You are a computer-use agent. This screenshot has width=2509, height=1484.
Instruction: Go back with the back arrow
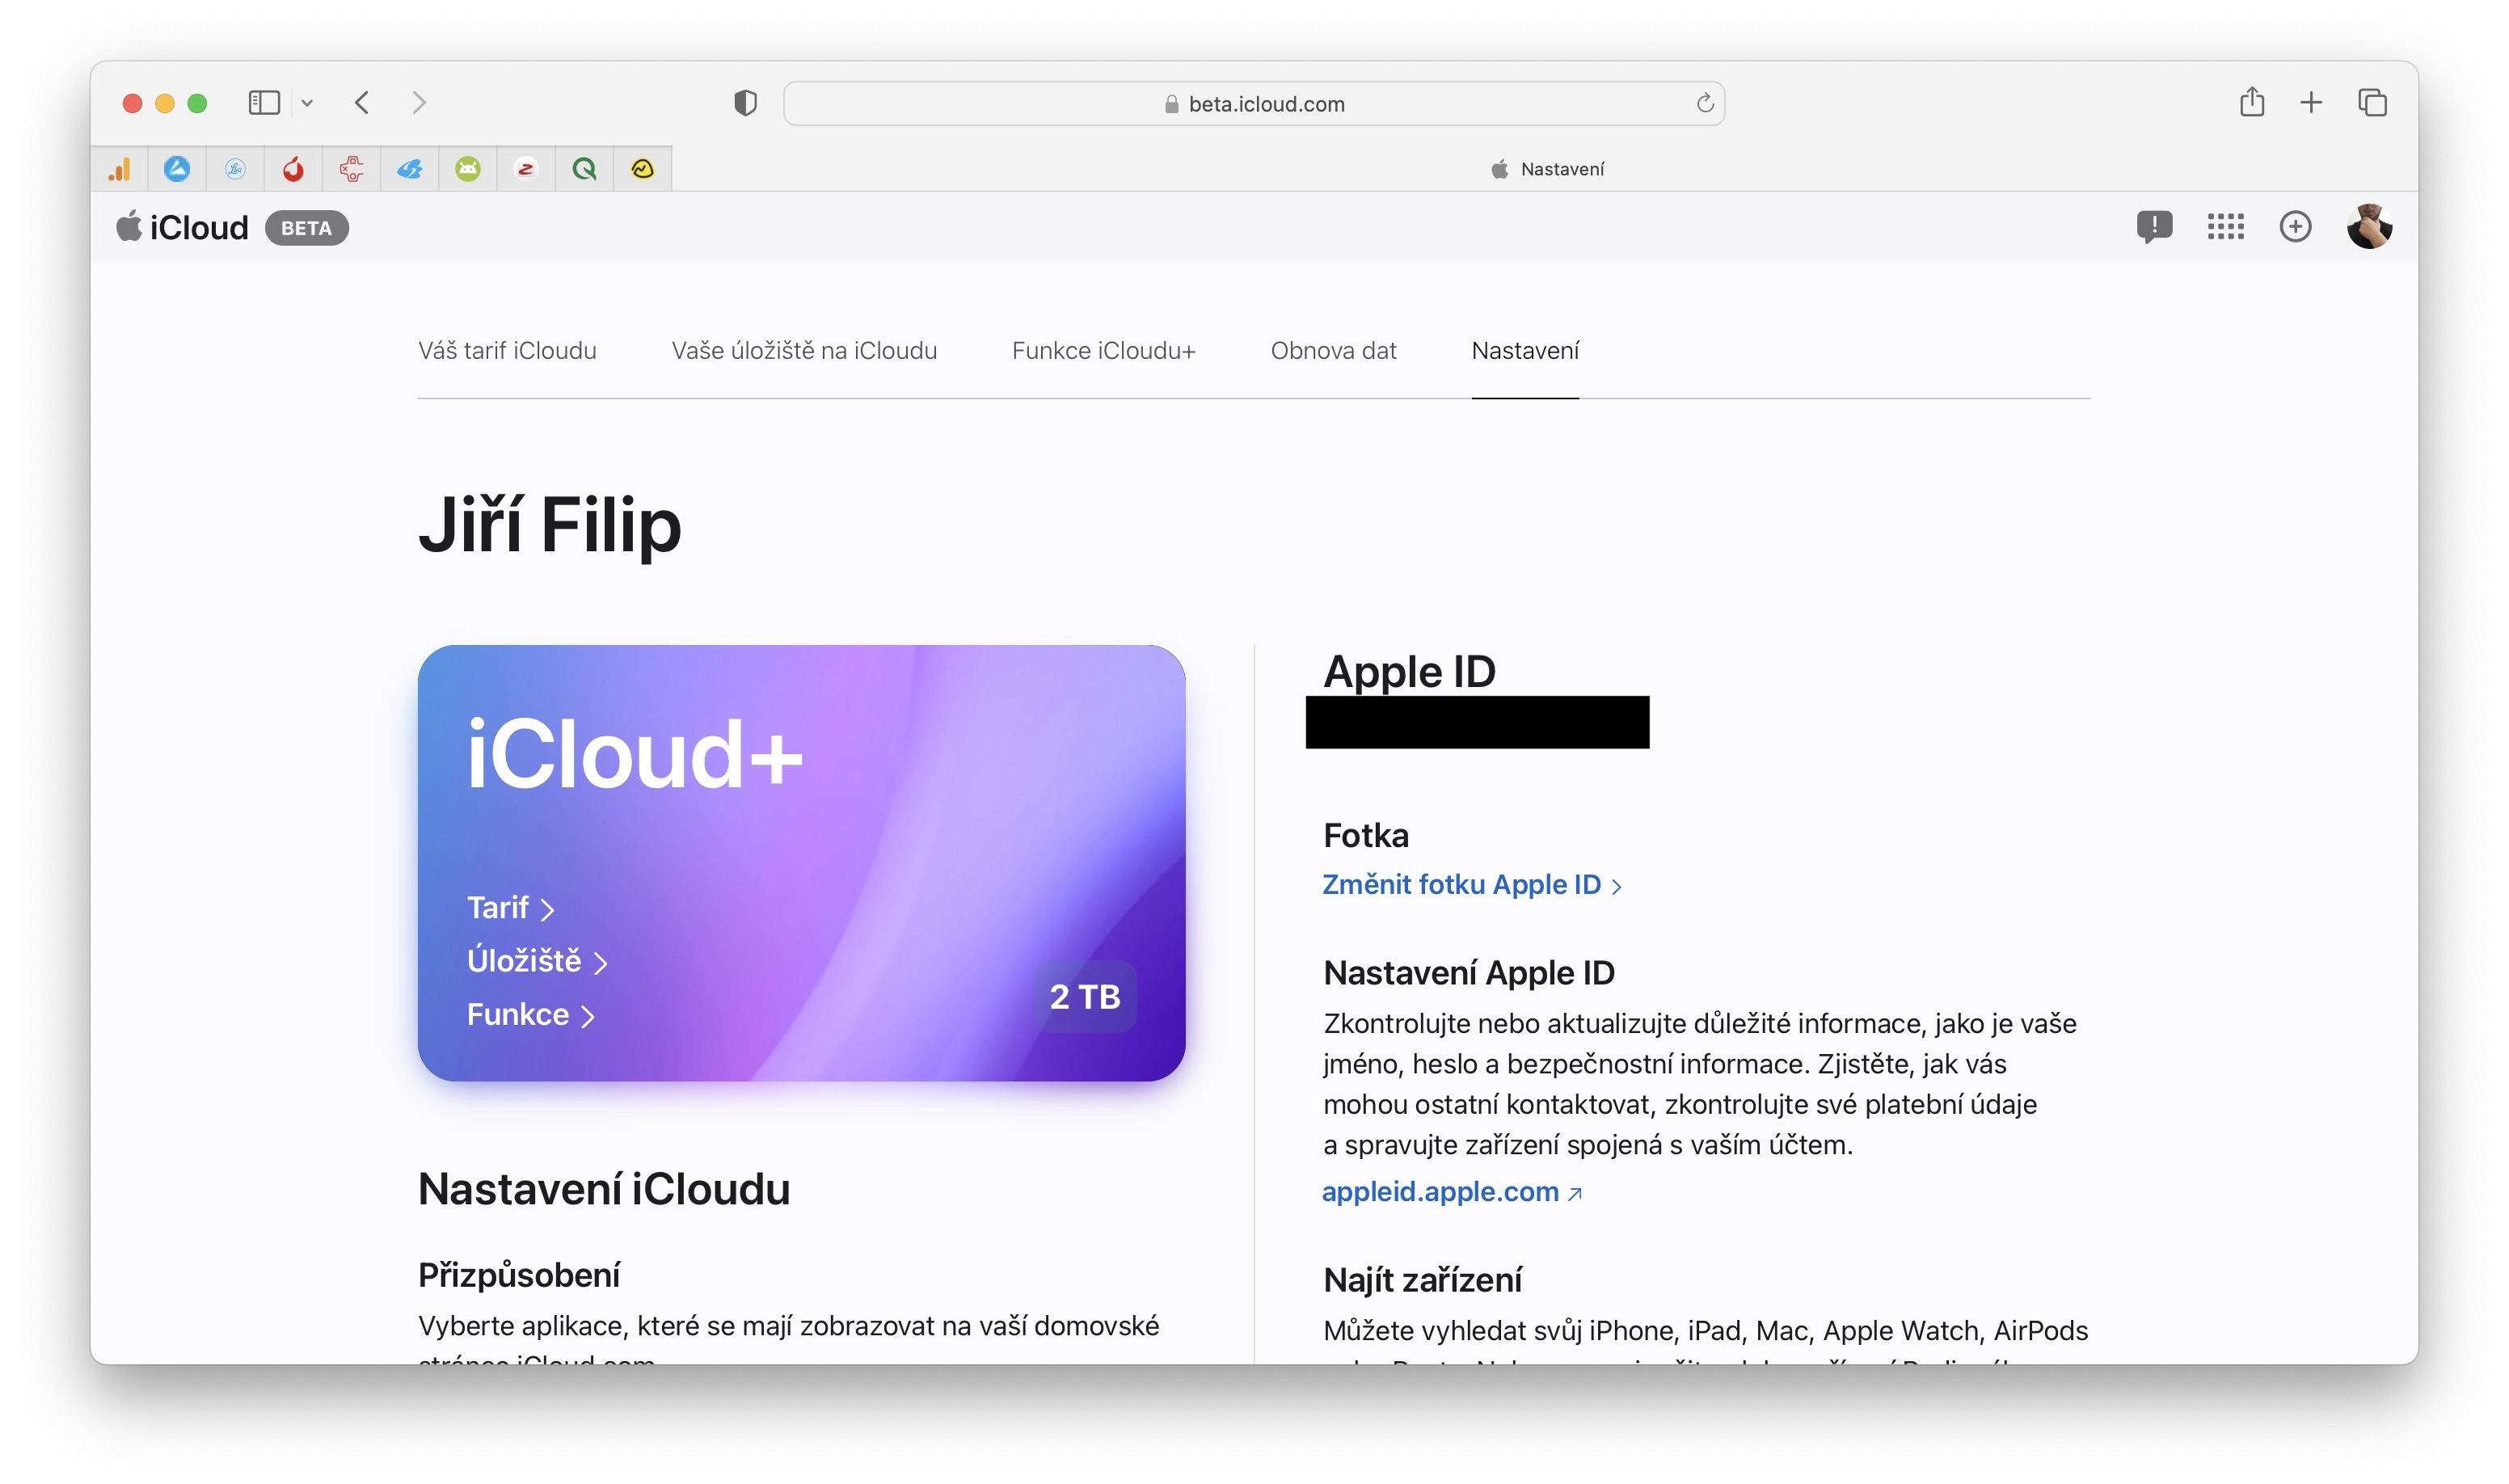[362, 103]
